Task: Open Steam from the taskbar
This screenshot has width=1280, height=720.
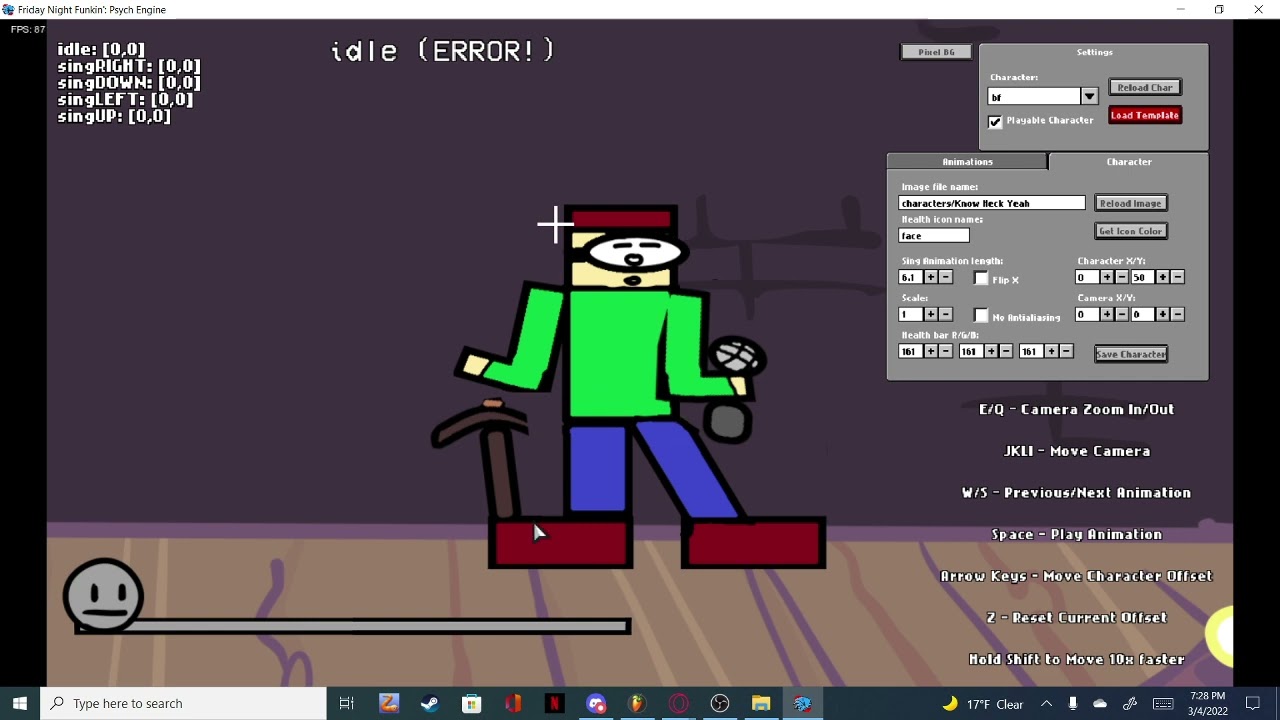Action: point(430,703)
